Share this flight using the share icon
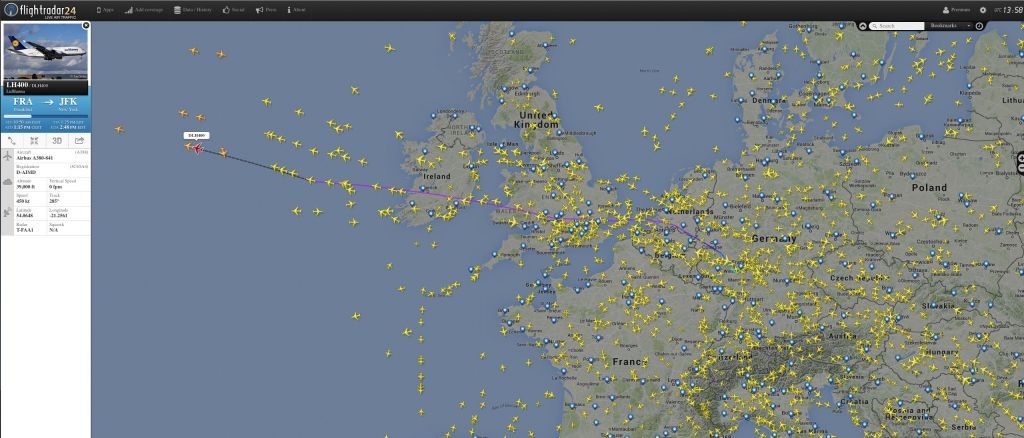Viewport: 1024px width, 438px height. (80, 140)
